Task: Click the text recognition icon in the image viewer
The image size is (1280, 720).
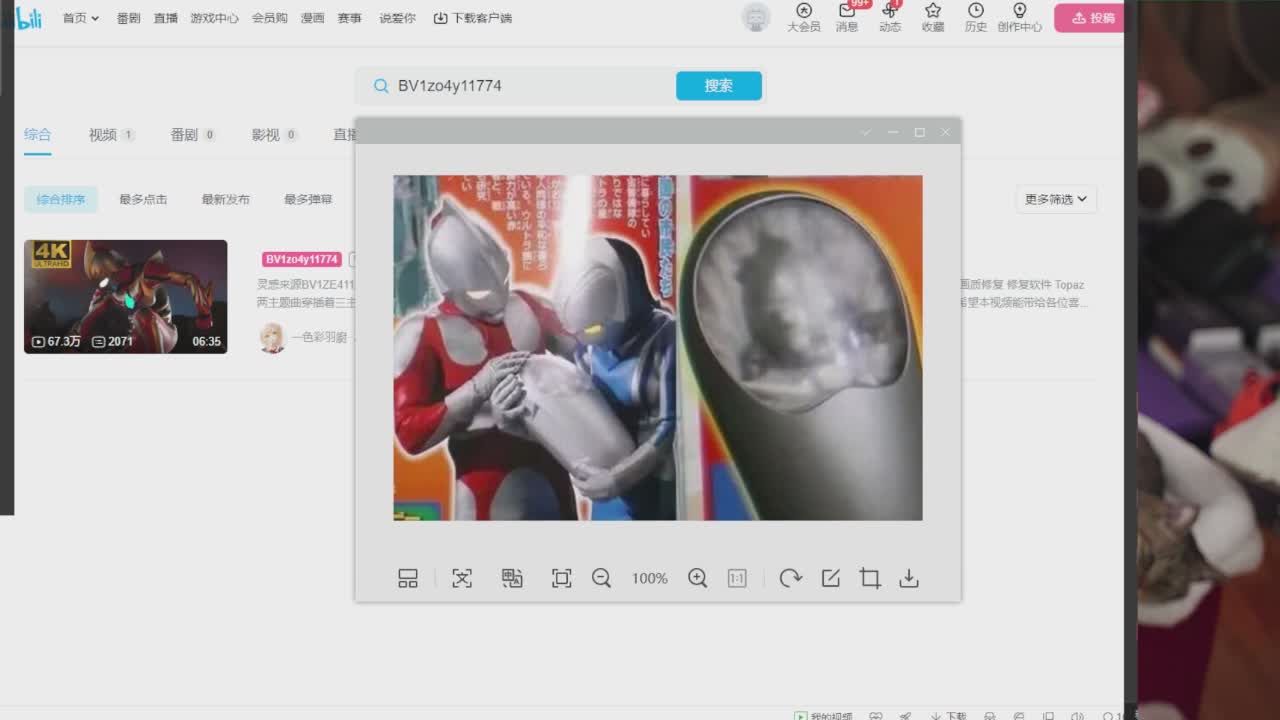Action: coord(462,578)
